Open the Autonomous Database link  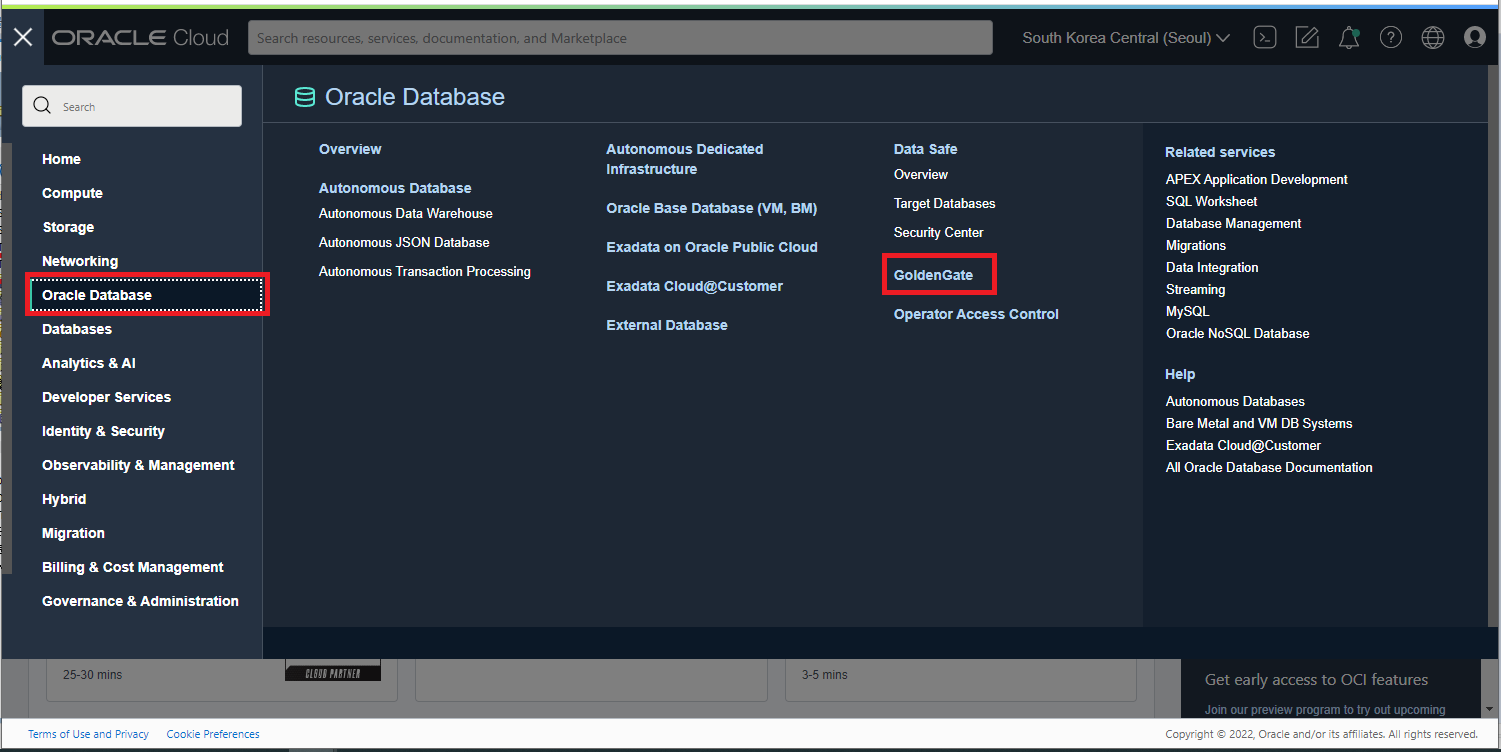coord(395,188)
